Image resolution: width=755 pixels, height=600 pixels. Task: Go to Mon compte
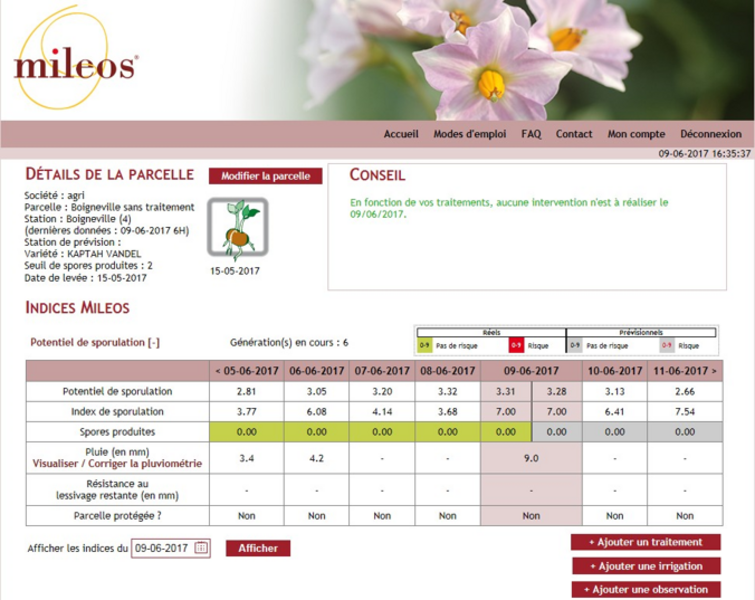point(636,134)
